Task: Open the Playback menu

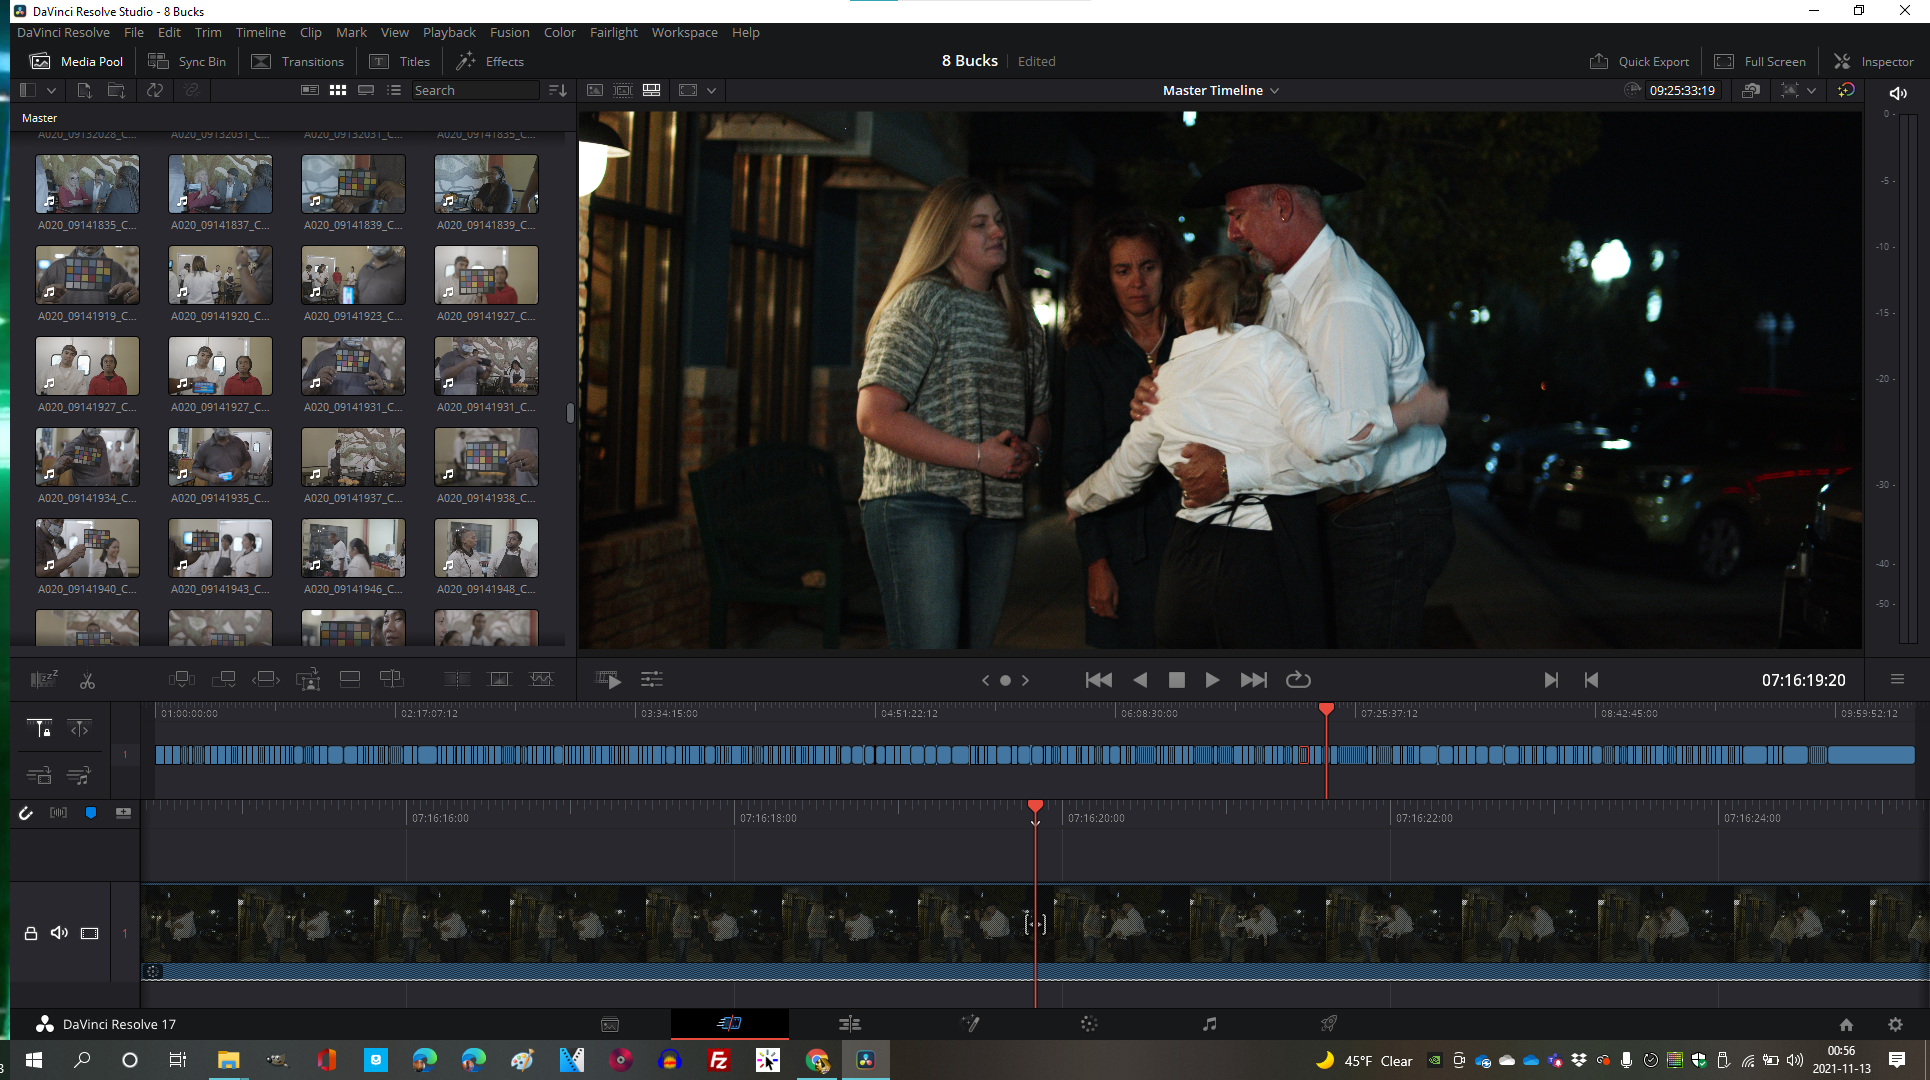Action: pos(449,32)
